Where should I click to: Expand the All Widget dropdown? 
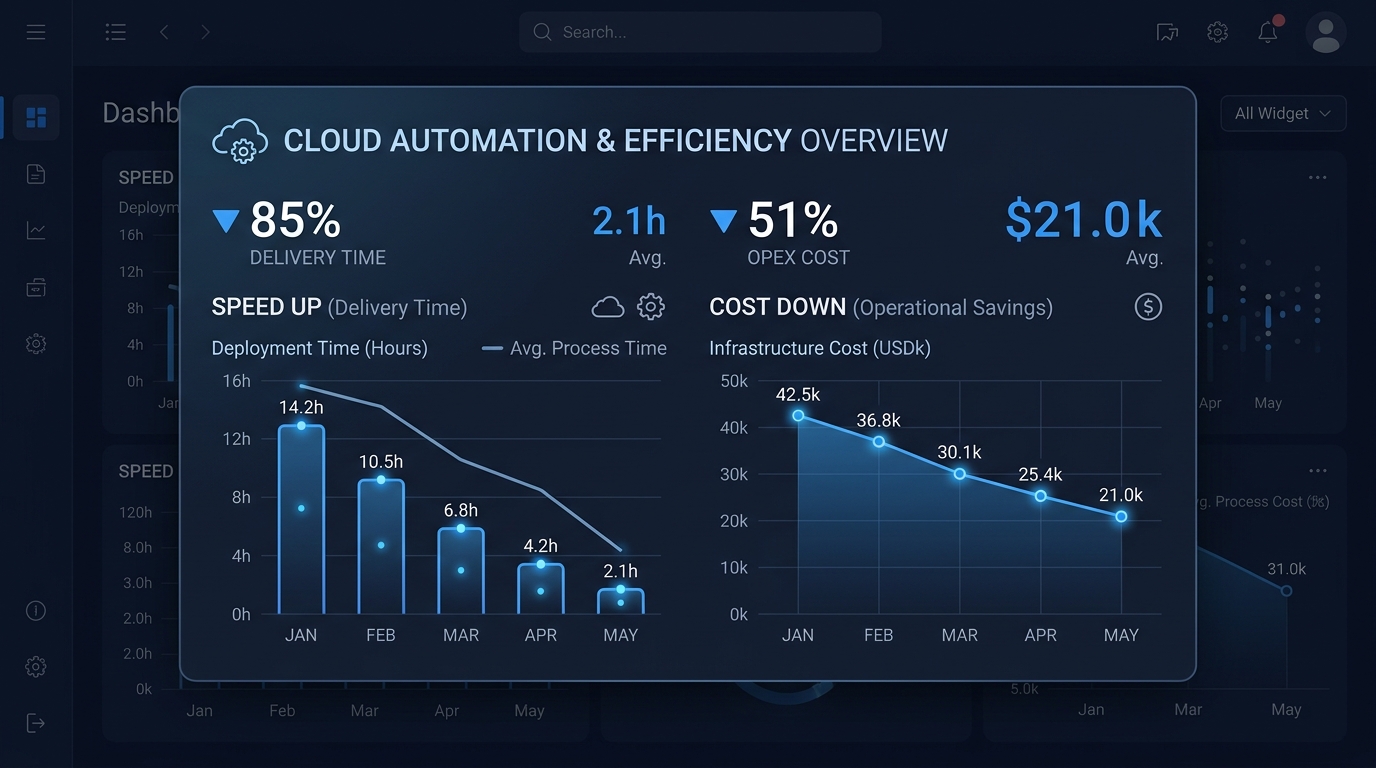pyautogui.click(x=1283, y=114)
